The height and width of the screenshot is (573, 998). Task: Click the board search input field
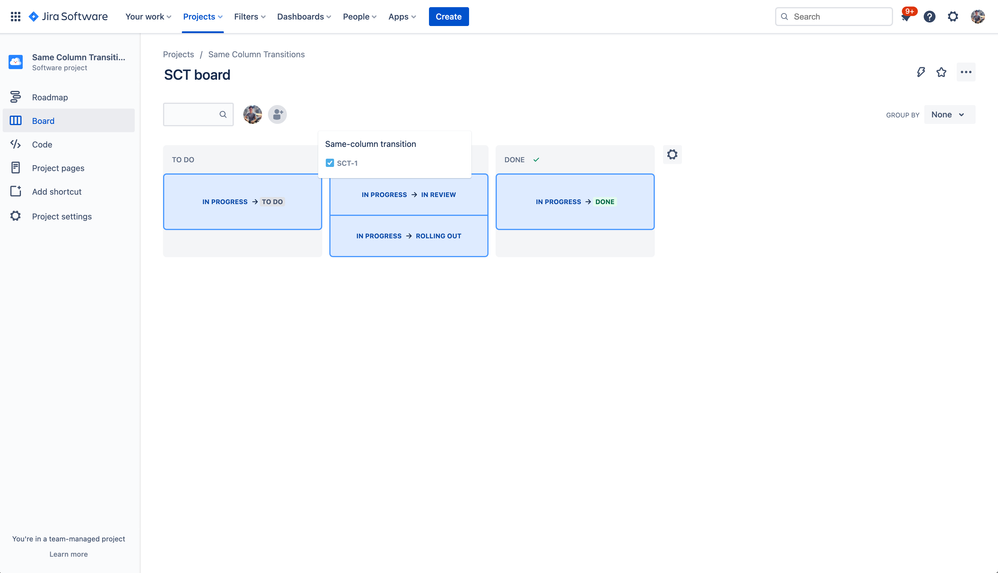[198, 115]
